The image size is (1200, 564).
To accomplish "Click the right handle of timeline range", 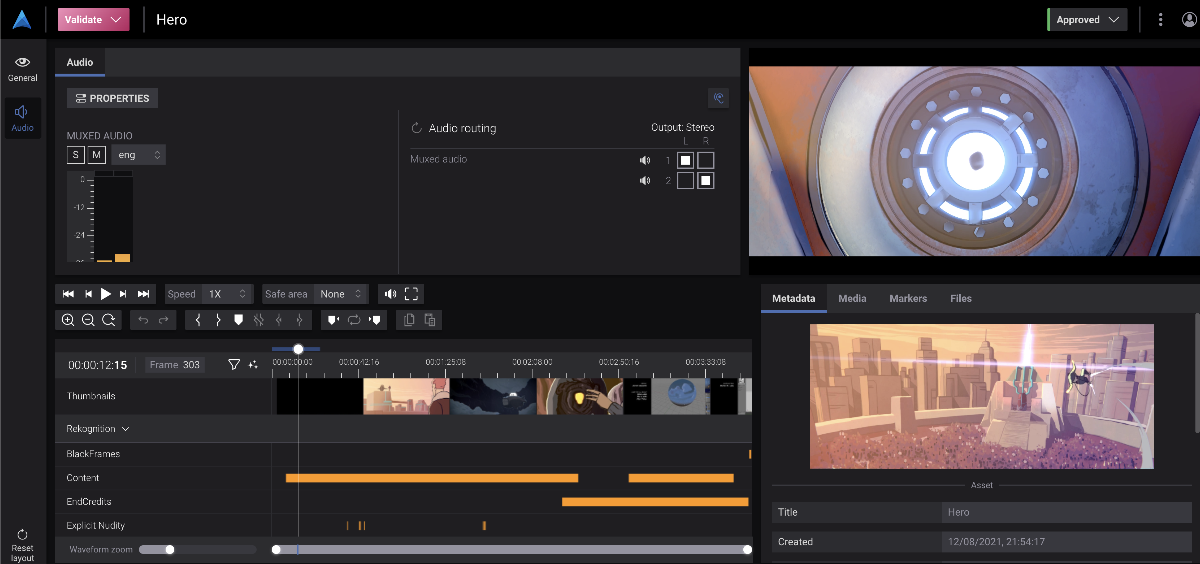I will (x=747, y=549).
